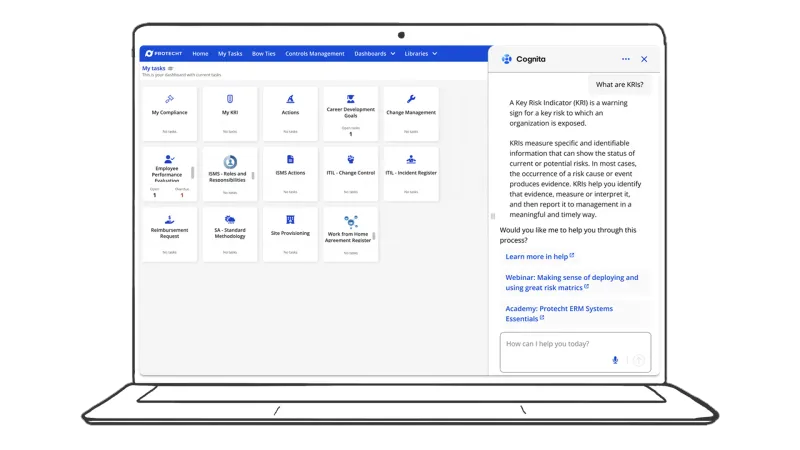The image size is (800, 450).
Task: Expand the Dashboards dropdown
Action: tap(374, 54)
